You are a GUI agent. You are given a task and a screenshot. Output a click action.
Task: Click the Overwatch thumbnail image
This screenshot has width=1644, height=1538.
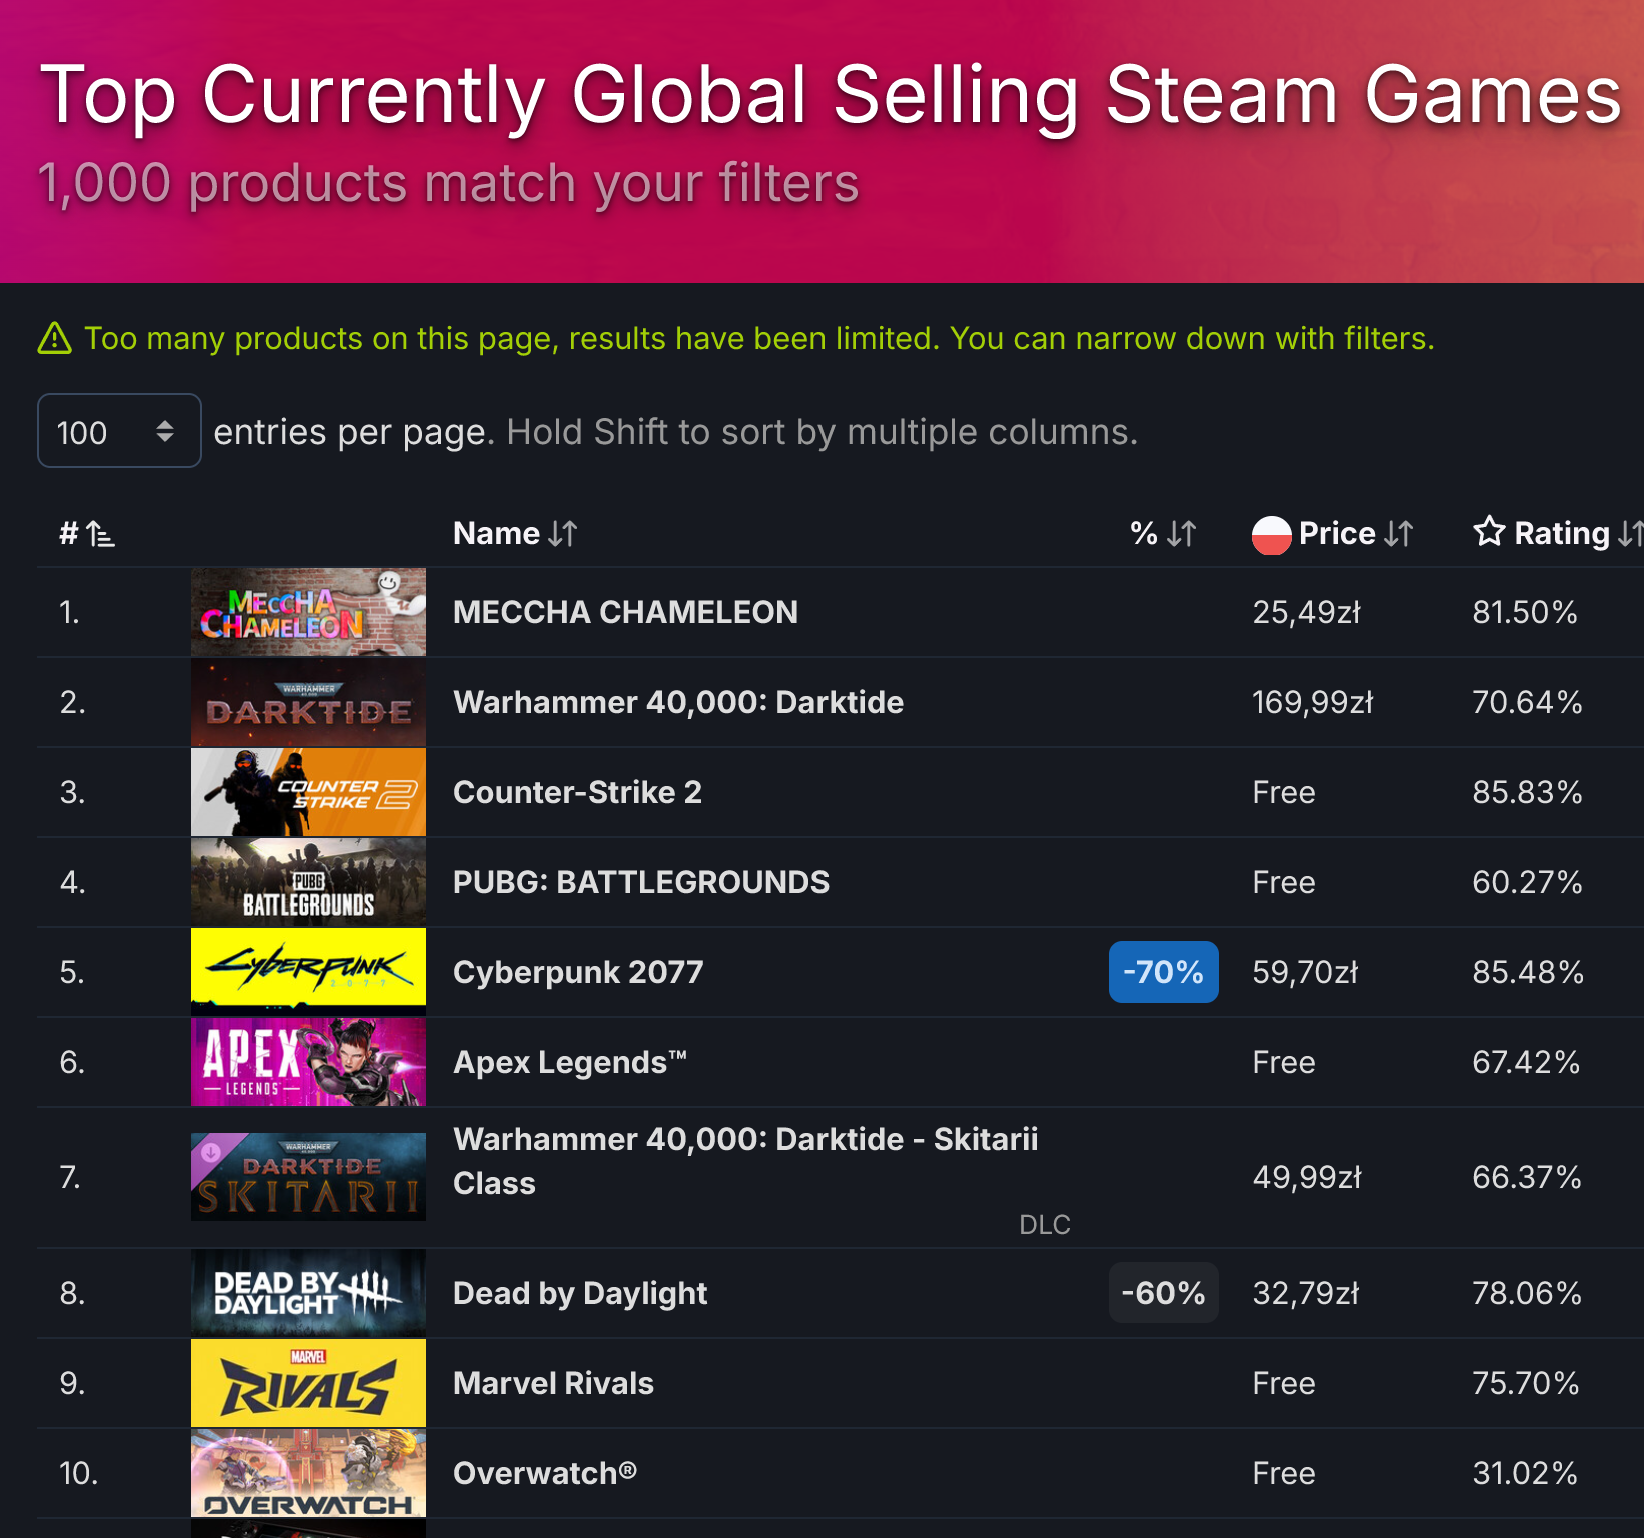tap(308, 1473)
